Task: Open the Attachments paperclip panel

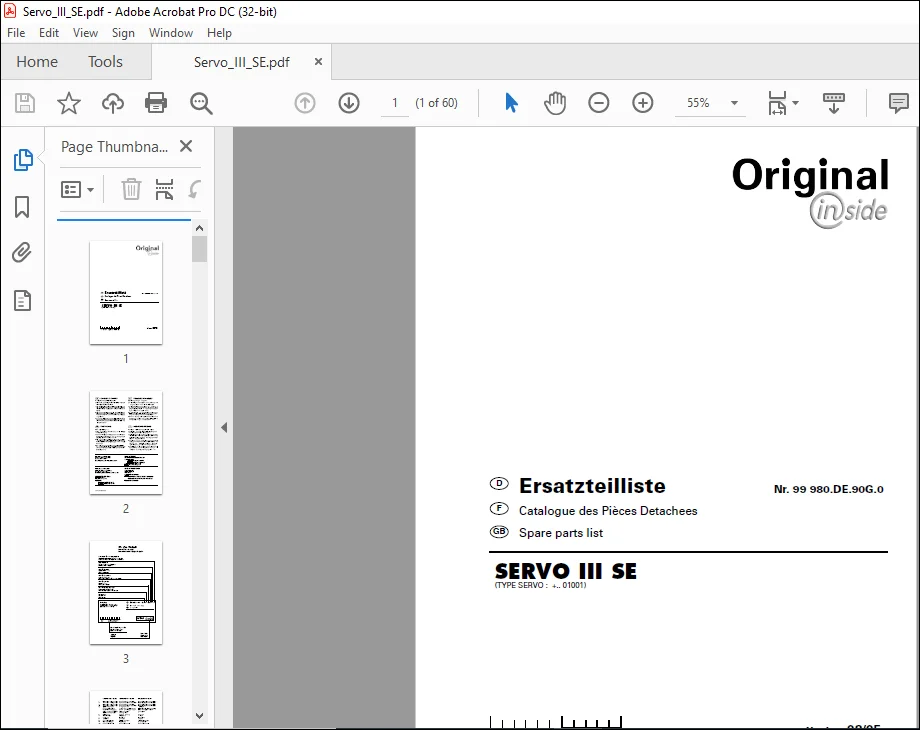Action: [x=22, y=253]
